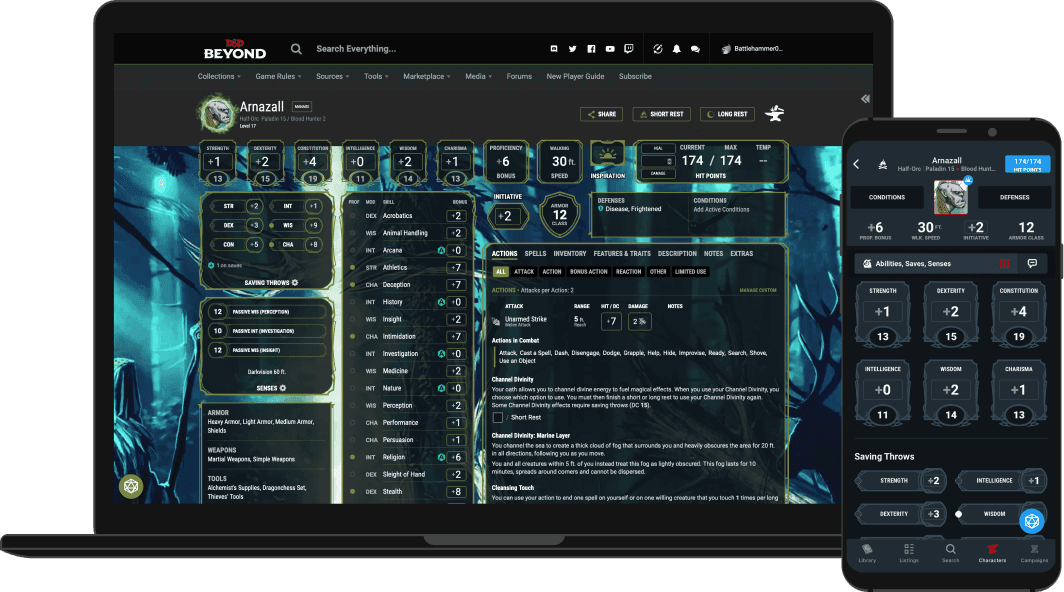Tap the Library icon in mobile bottom nav
Screen dimensions: 1064x592
pyautogui.click(x=867, y=552)
